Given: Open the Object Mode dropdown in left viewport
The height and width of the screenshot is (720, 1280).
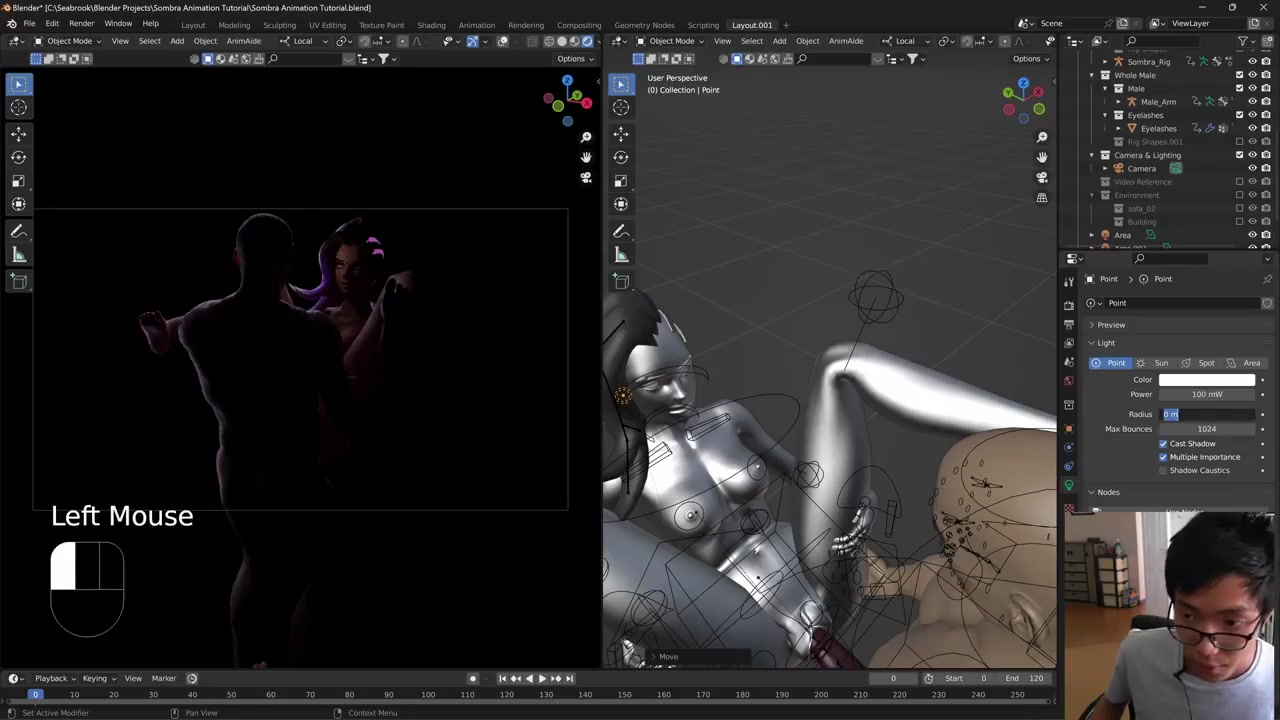Looking at the screenshot, I should coord(69,41).
